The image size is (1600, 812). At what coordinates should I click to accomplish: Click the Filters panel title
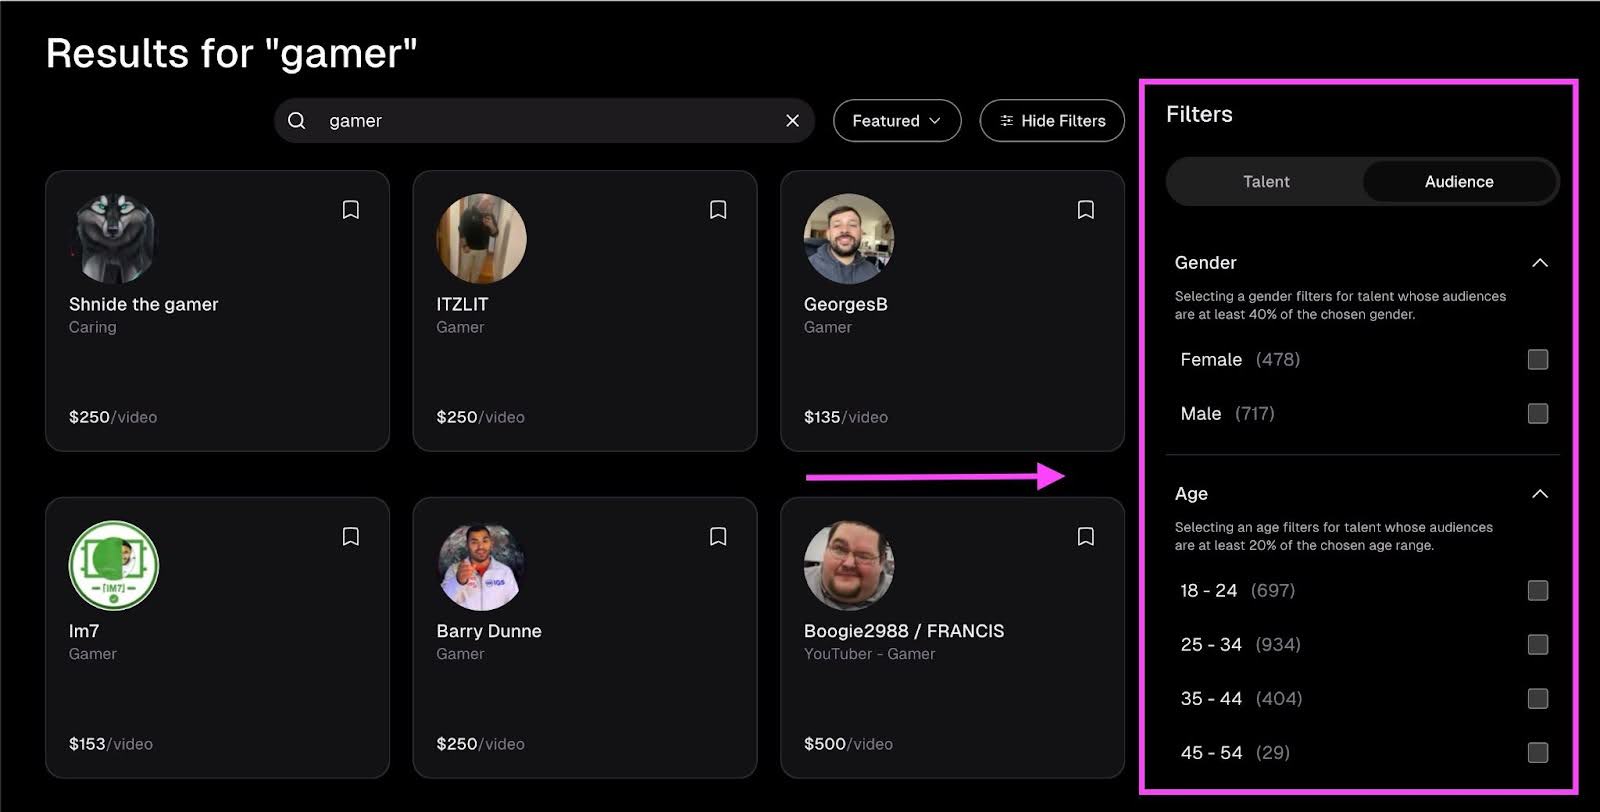tap(1199, 115)
